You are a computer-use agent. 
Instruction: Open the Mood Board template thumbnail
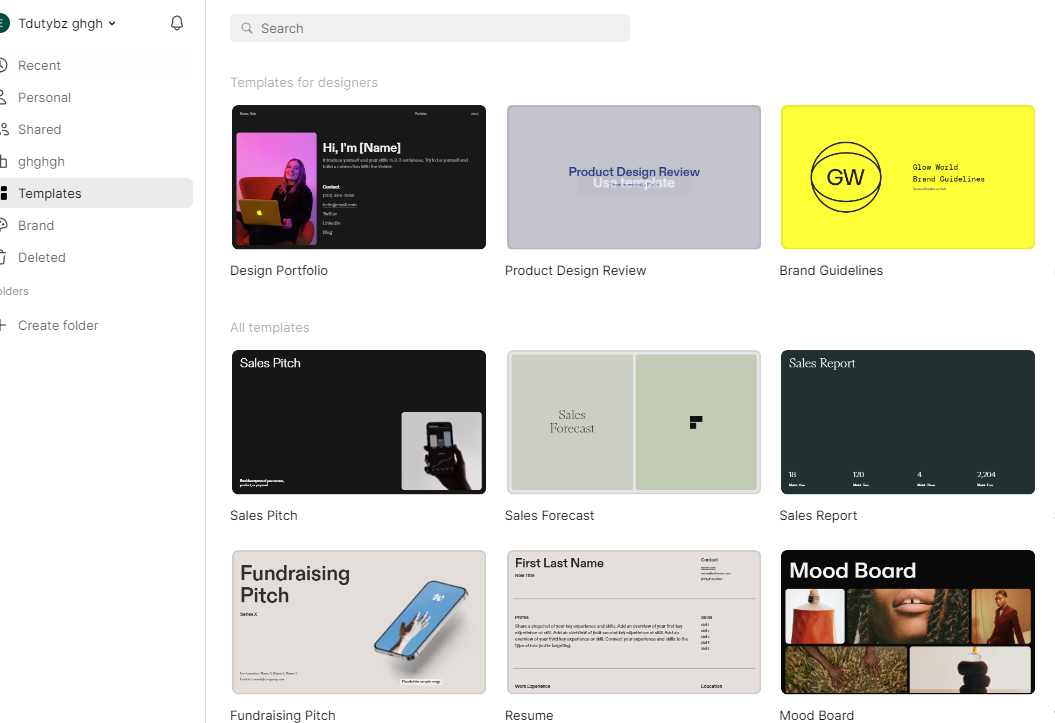pos(907,621)
